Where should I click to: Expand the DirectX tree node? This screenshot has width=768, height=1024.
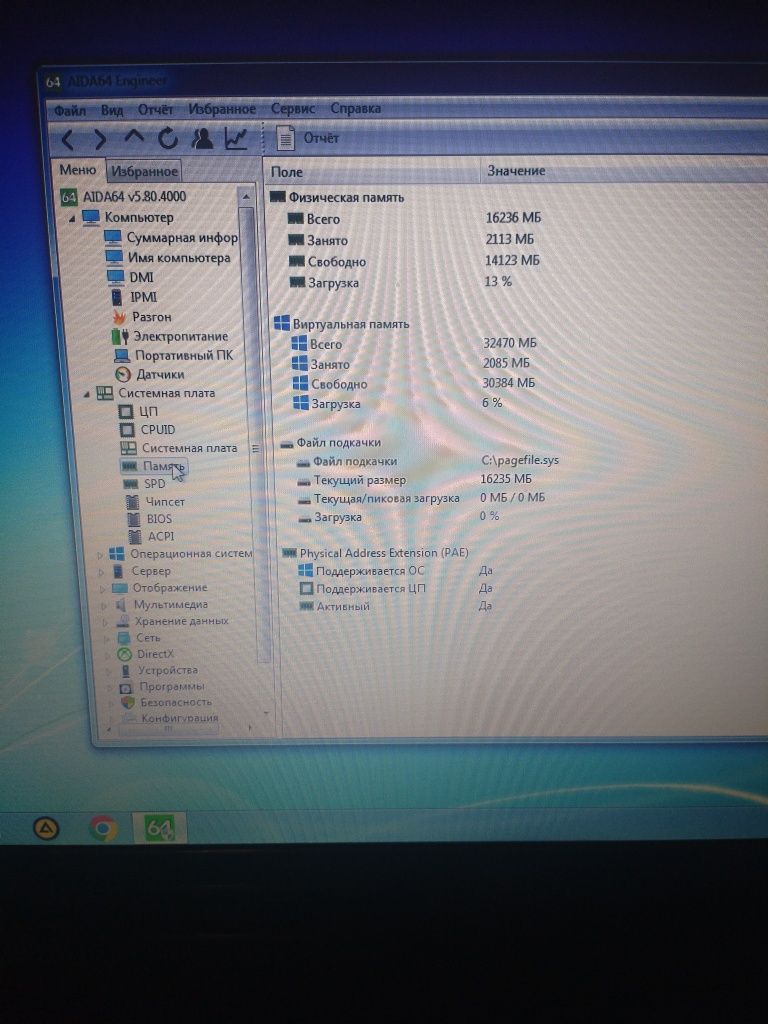108,655
